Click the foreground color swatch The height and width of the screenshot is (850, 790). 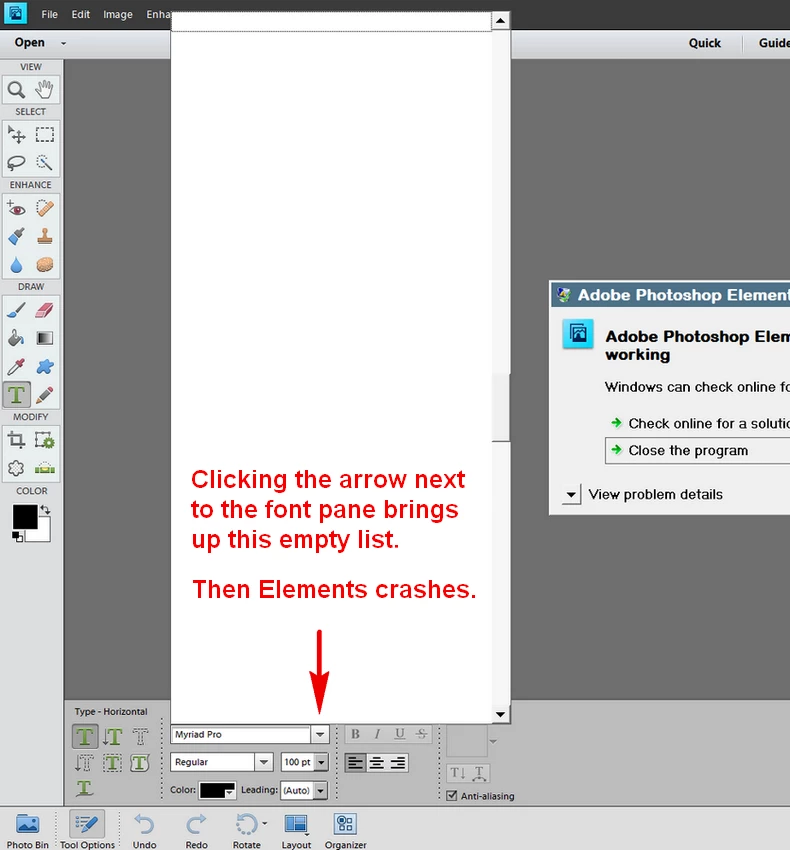click(x=25, y=517)
